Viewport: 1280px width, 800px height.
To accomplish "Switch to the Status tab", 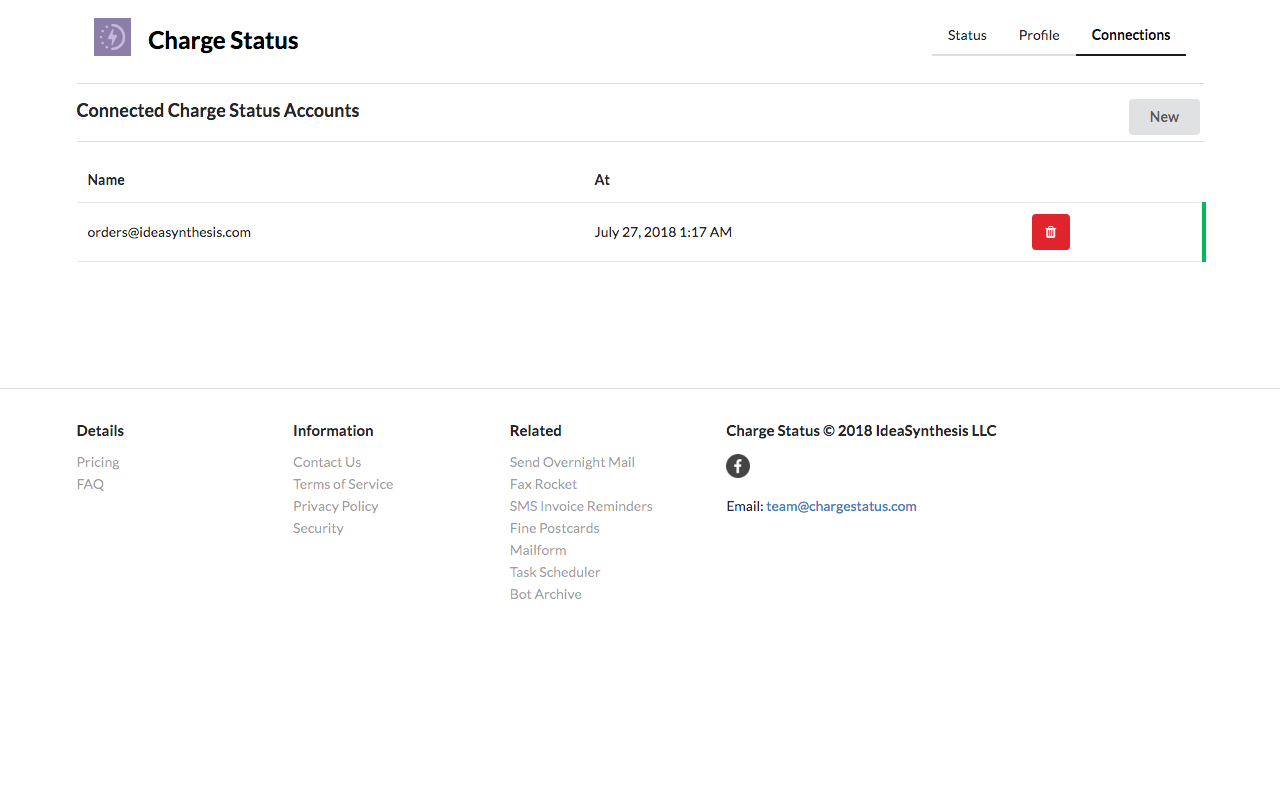I will pos(967,35).
